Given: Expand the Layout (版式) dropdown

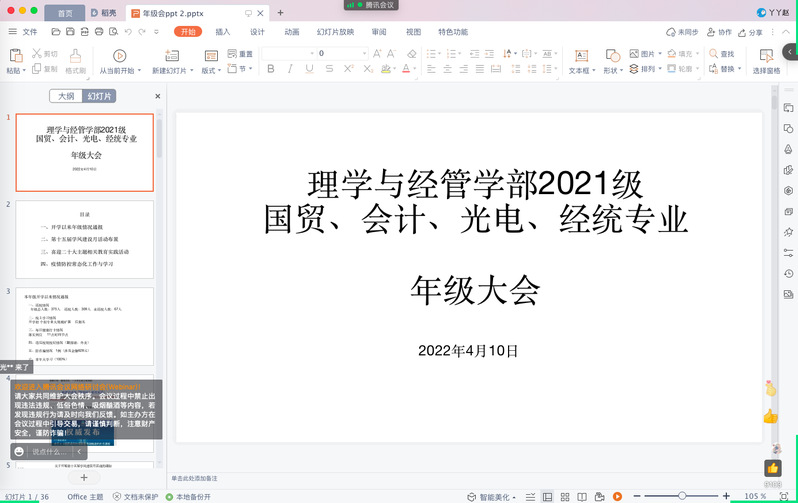Looking at the screenshot, I should 211,70.
